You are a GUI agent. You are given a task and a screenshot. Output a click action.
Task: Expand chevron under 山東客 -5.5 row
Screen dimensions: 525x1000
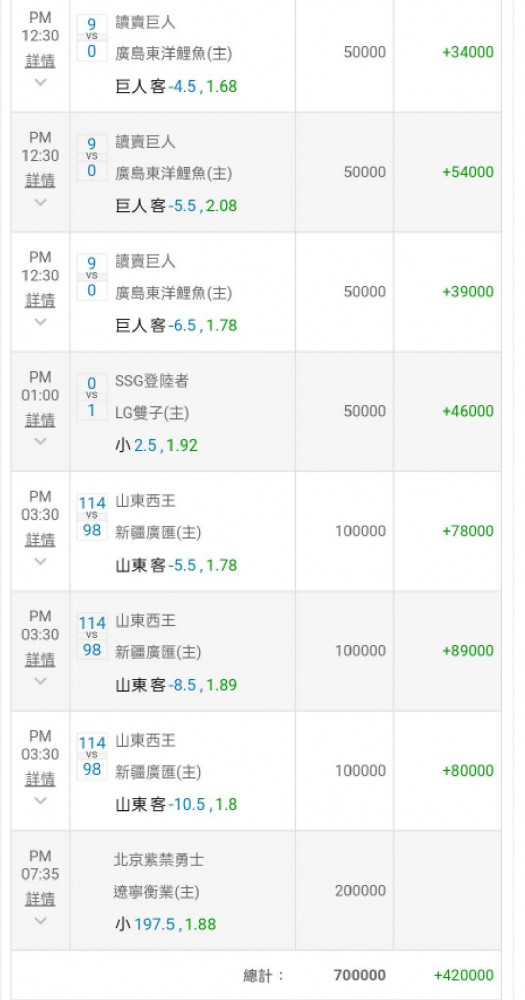coord(40,561)
